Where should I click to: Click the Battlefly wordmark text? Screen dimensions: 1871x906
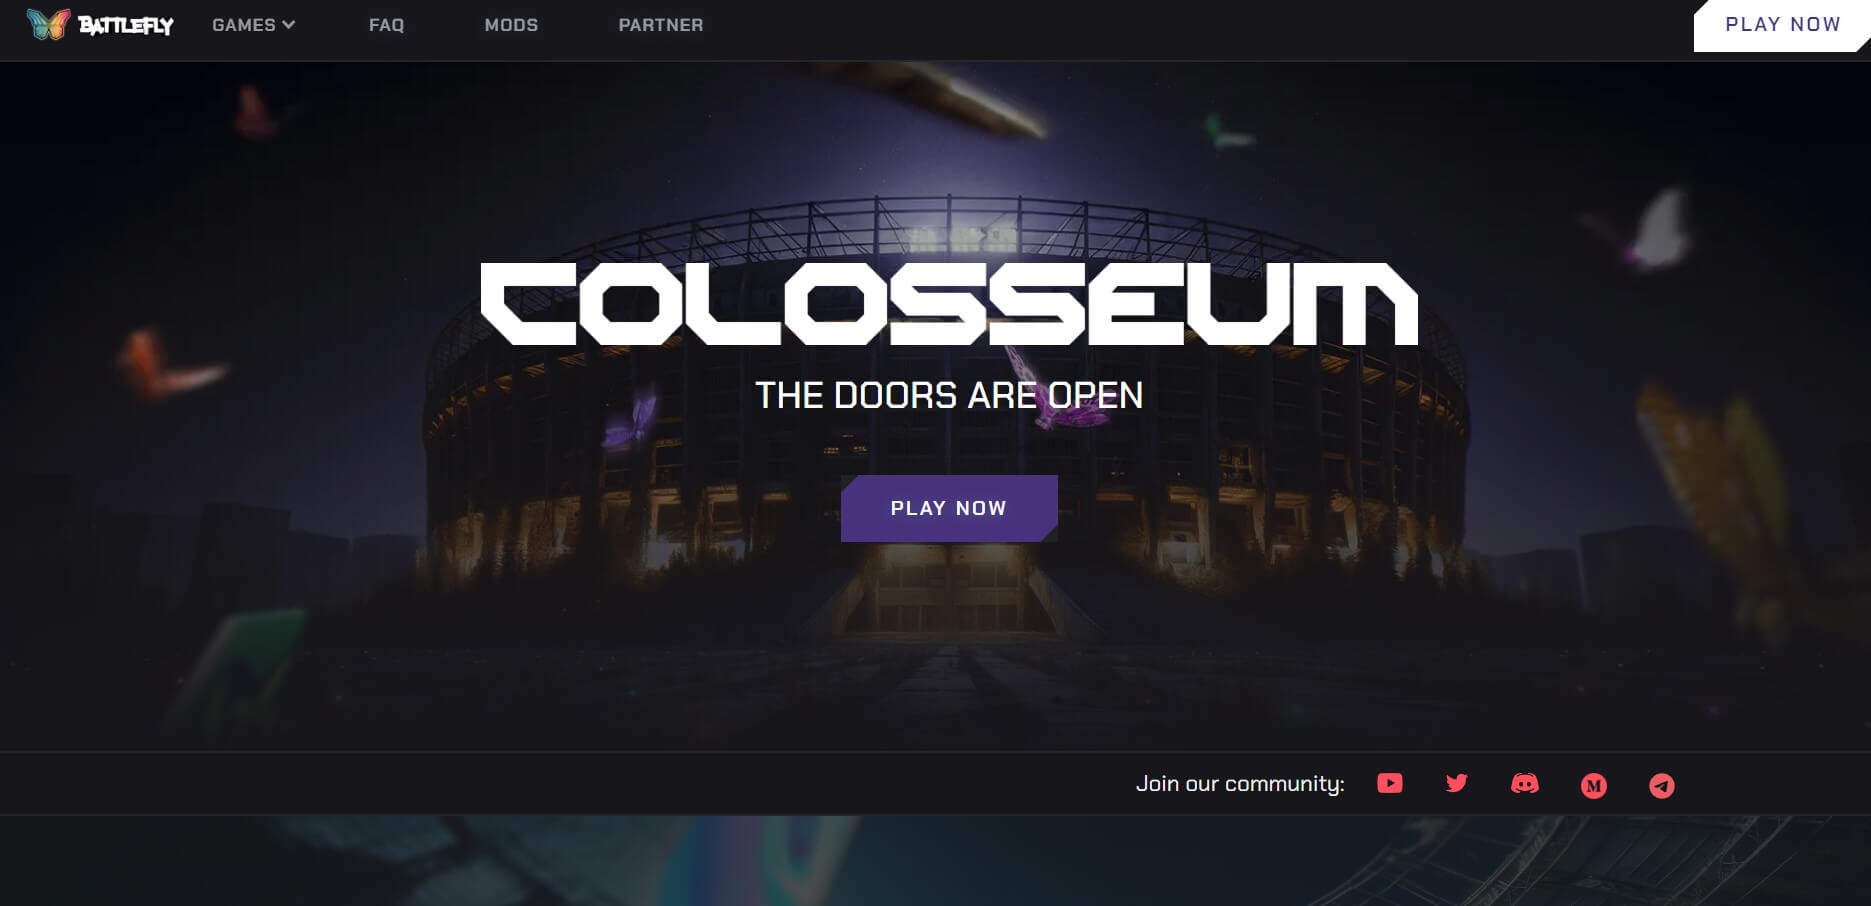coord(126,26)
